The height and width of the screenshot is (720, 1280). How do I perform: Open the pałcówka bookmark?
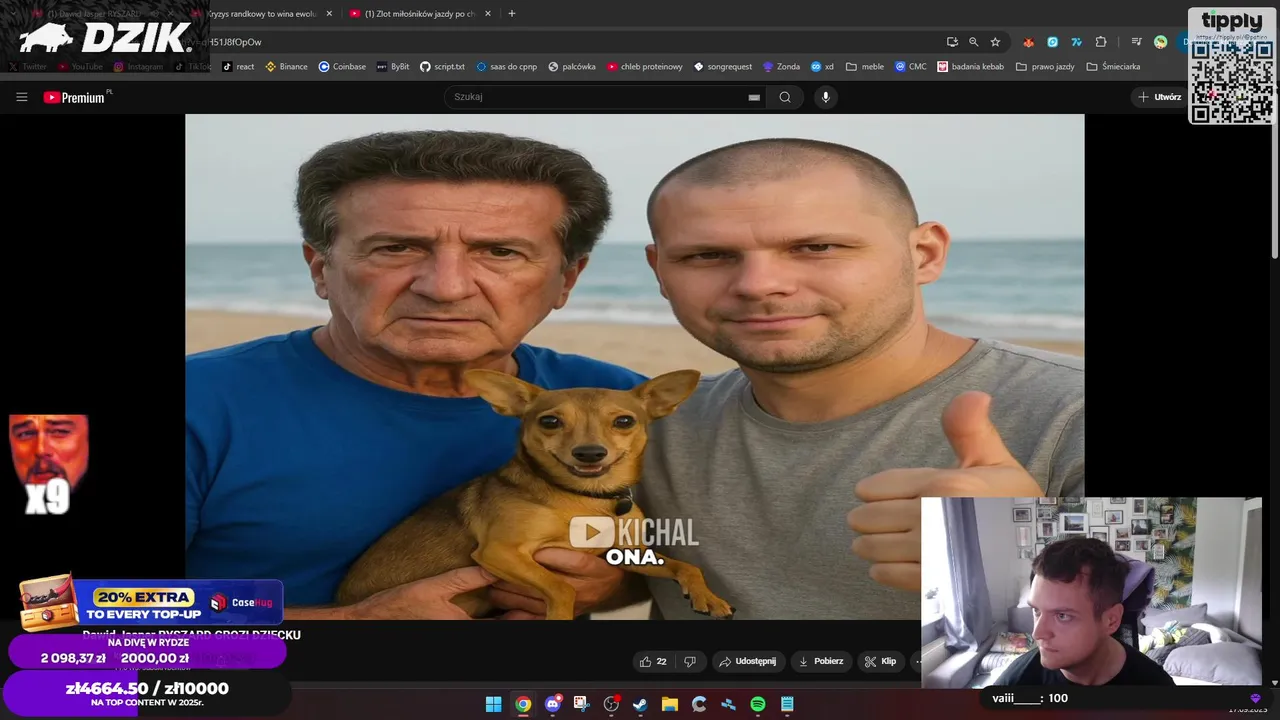572,67
